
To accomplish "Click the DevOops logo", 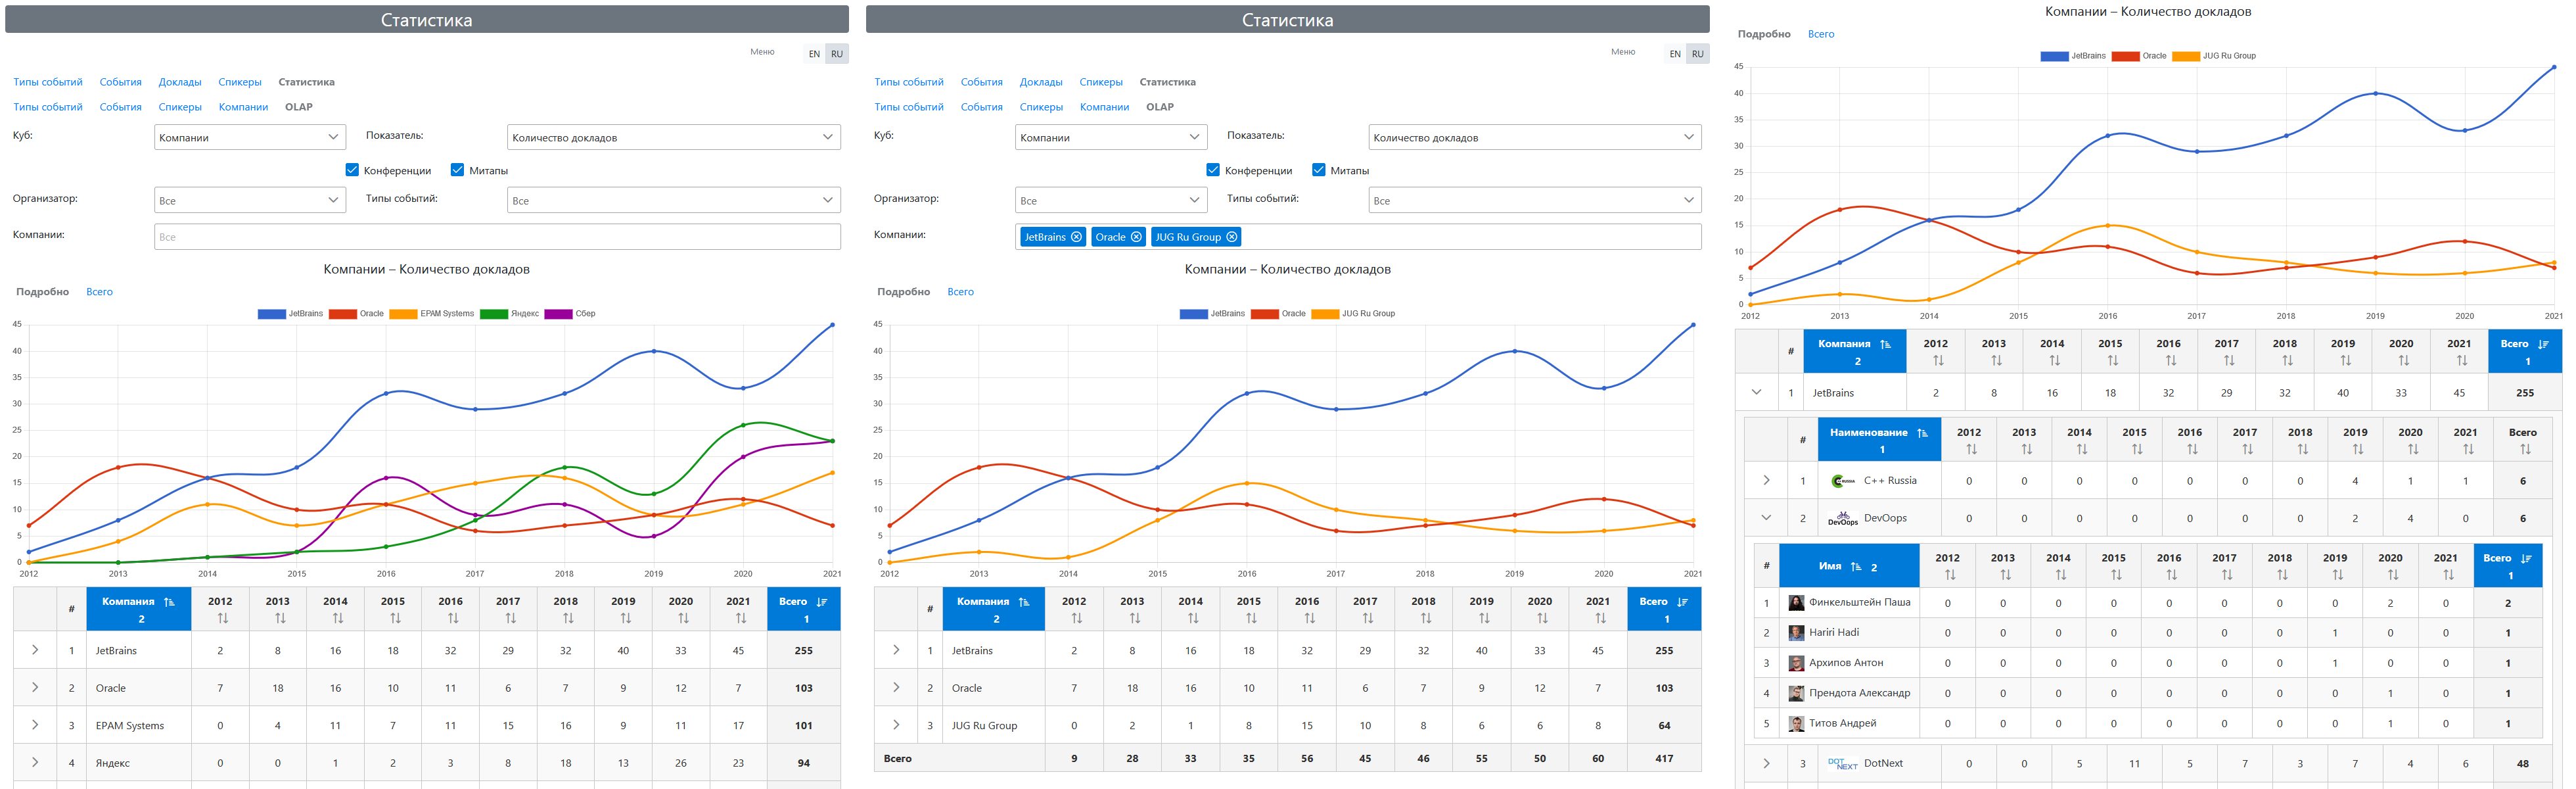I will coord(1843,518).
